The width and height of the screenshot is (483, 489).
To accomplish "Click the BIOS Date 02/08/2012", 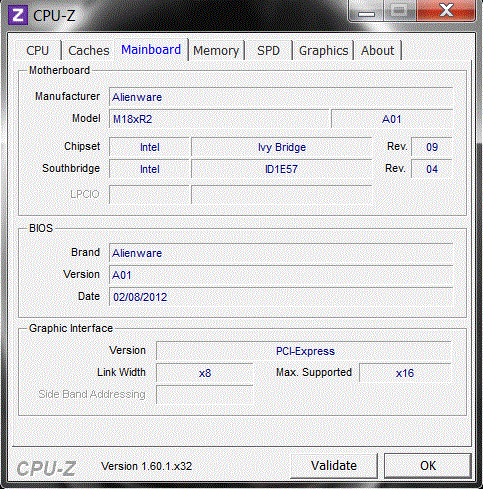I will 281,297.
